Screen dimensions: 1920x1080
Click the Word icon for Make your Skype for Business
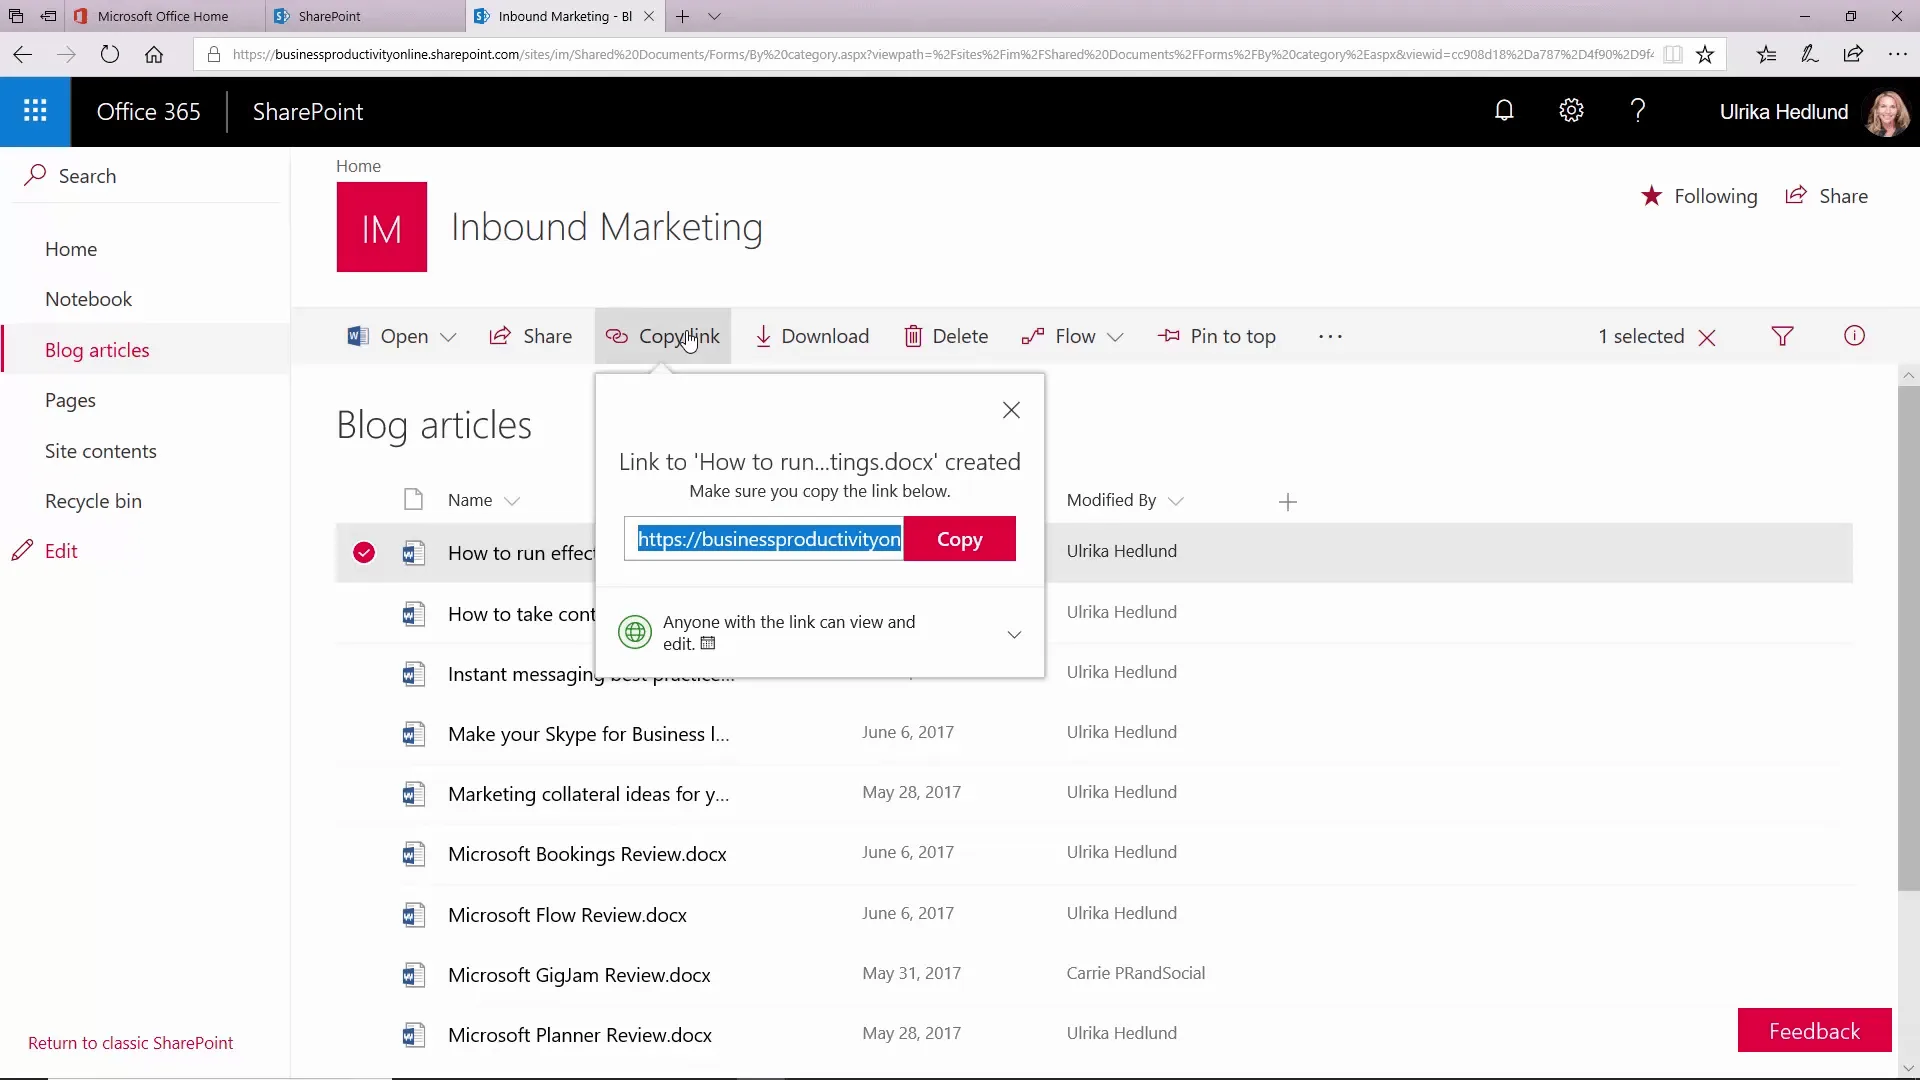(x=413, y=735)
